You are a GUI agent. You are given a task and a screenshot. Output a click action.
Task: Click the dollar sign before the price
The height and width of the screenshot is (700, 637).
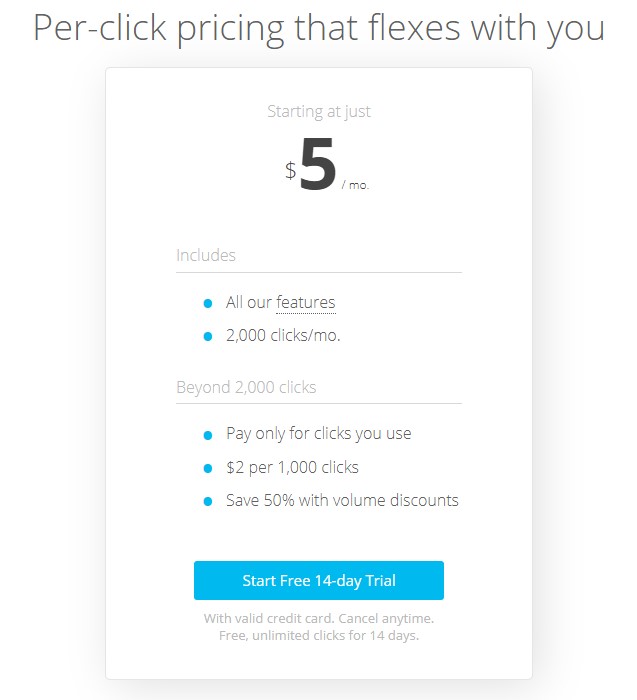click(x=291, y=170)
